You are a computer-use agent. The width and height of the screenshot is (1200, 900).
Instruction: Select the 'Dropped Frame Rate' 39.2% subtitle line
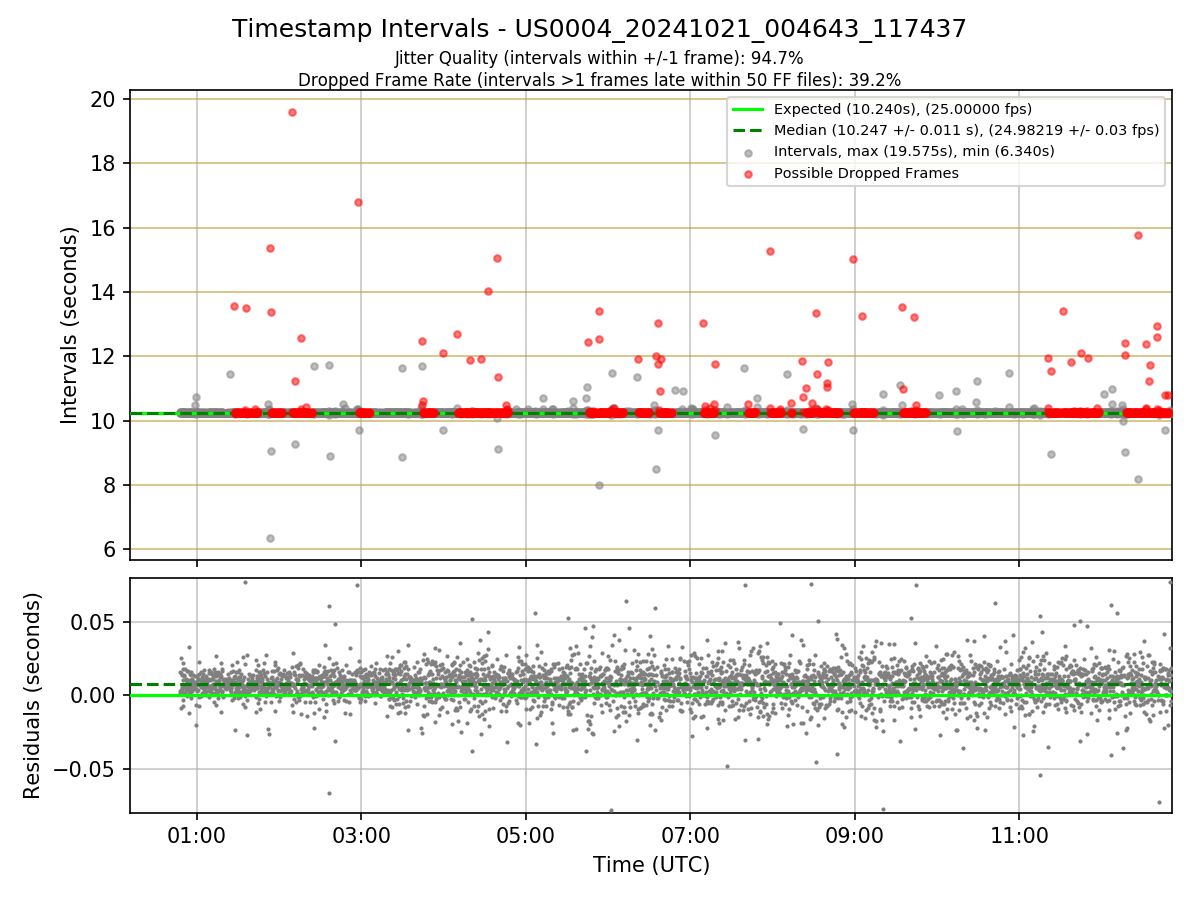[599, 80]
